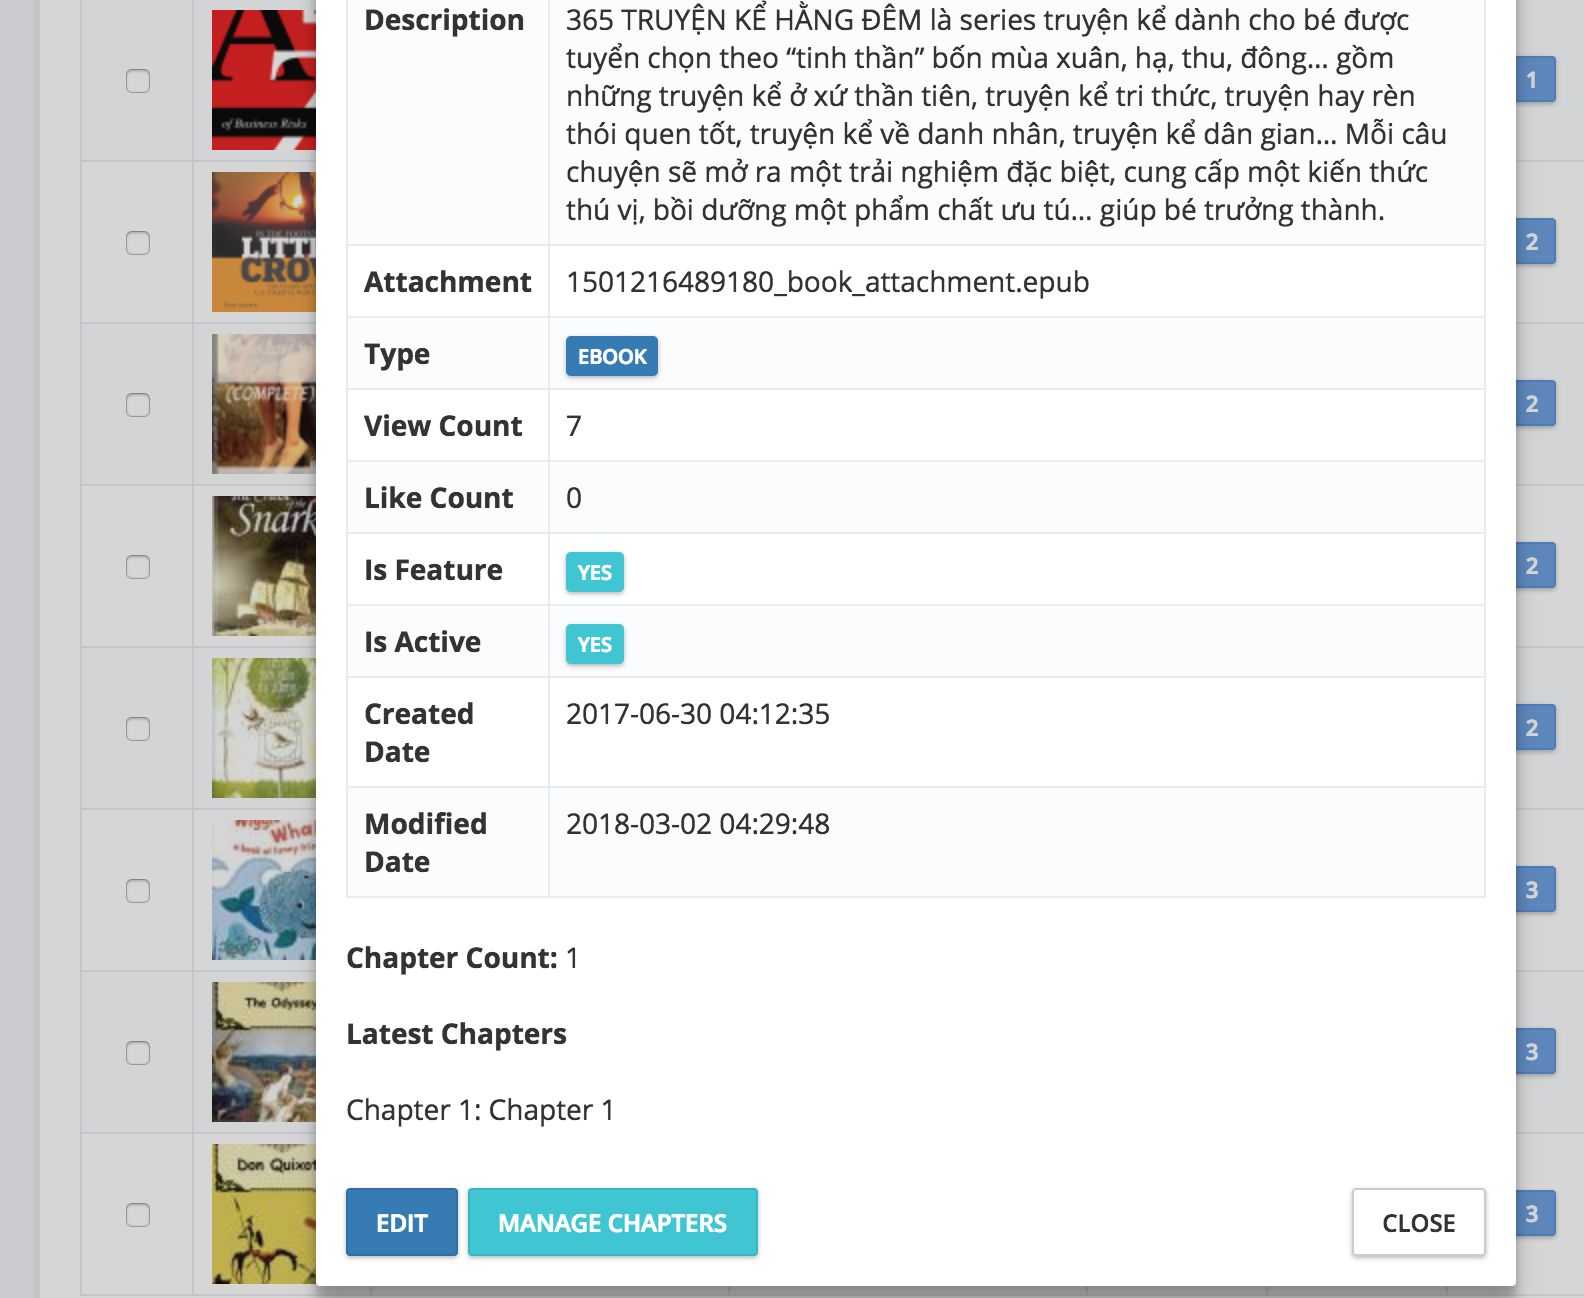Open the Don Quixote cover thumbnail

tap(264, 1214)
